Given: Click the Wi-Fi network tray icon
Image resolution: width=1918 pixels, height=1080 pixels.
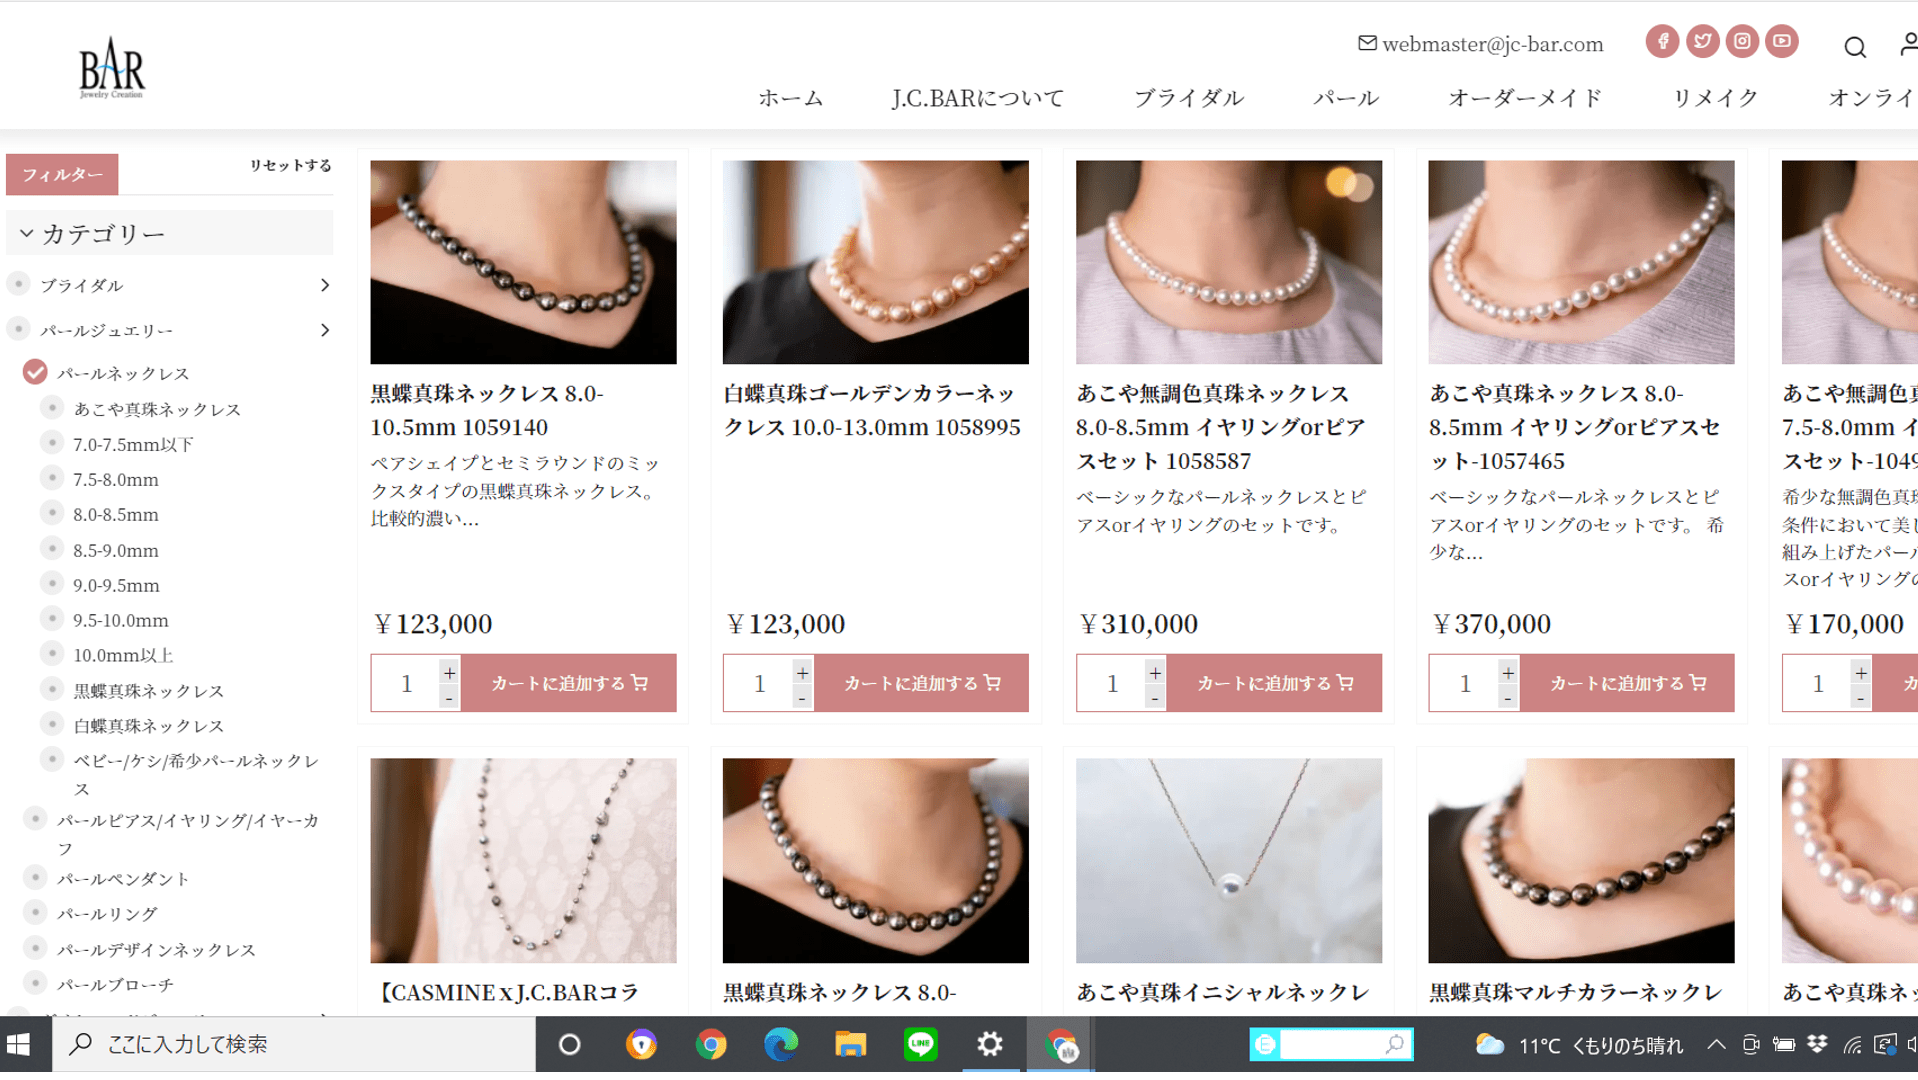Looking at the screenshot, I should [1852, 1045].
